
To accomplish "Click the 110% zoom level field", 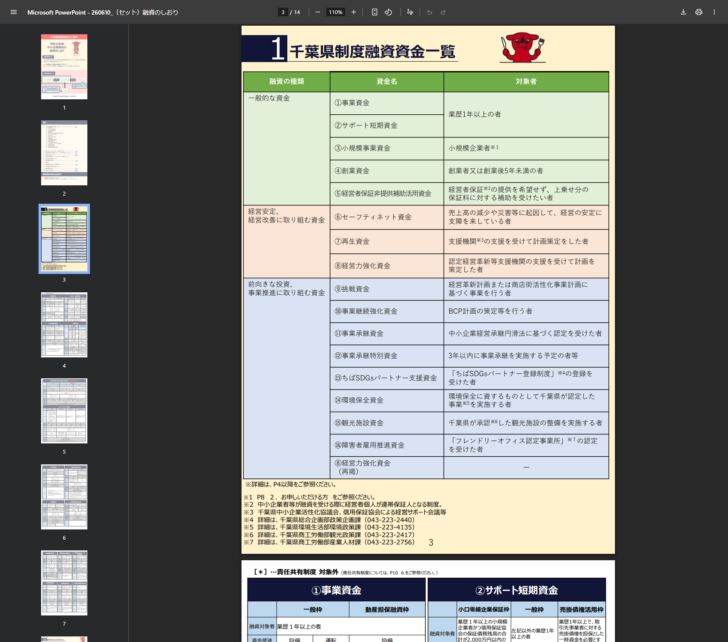I will tap(335, 12).
